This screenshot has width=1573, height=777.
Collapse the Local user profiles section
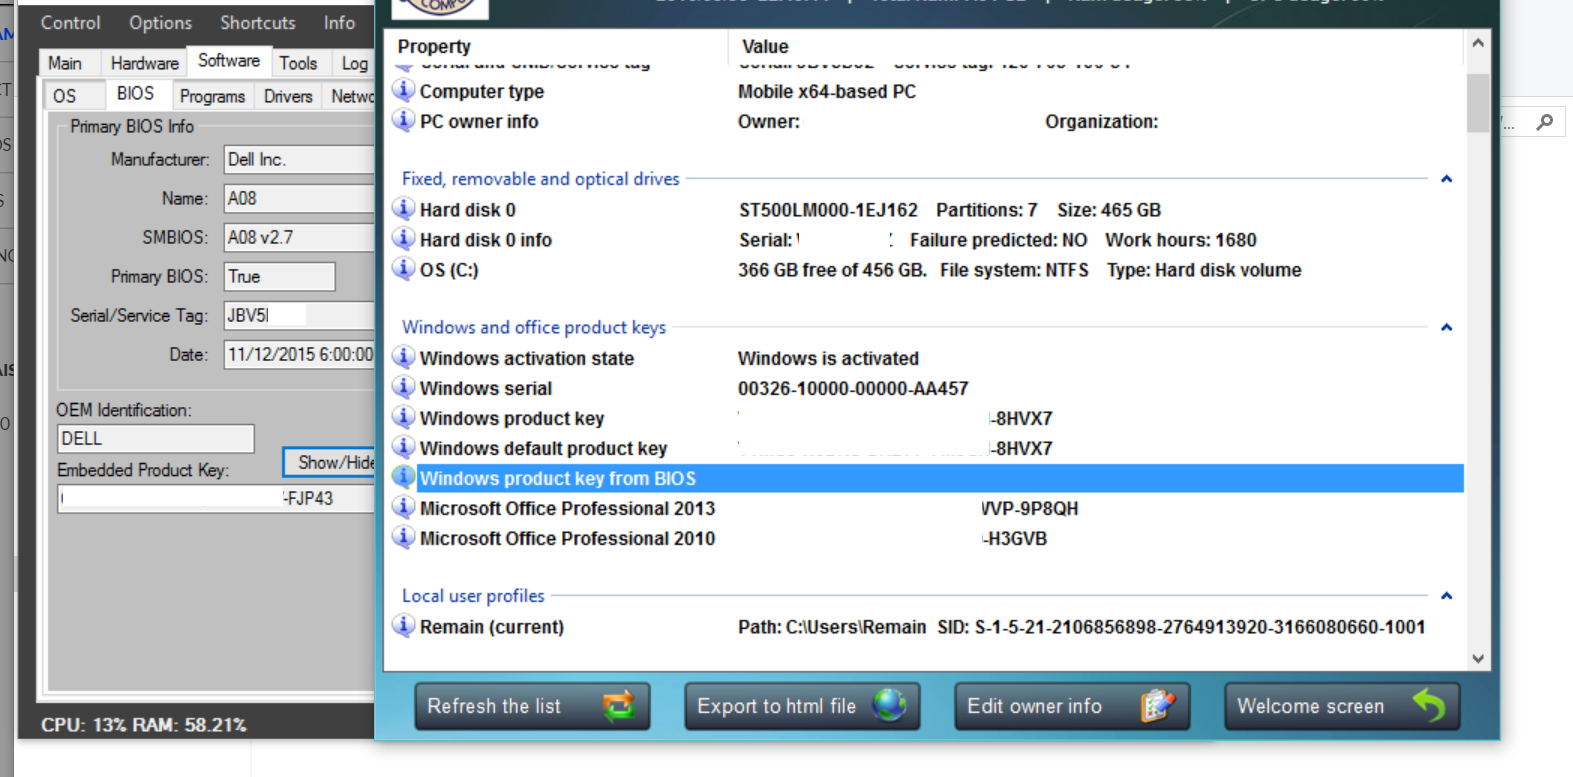1446,596
